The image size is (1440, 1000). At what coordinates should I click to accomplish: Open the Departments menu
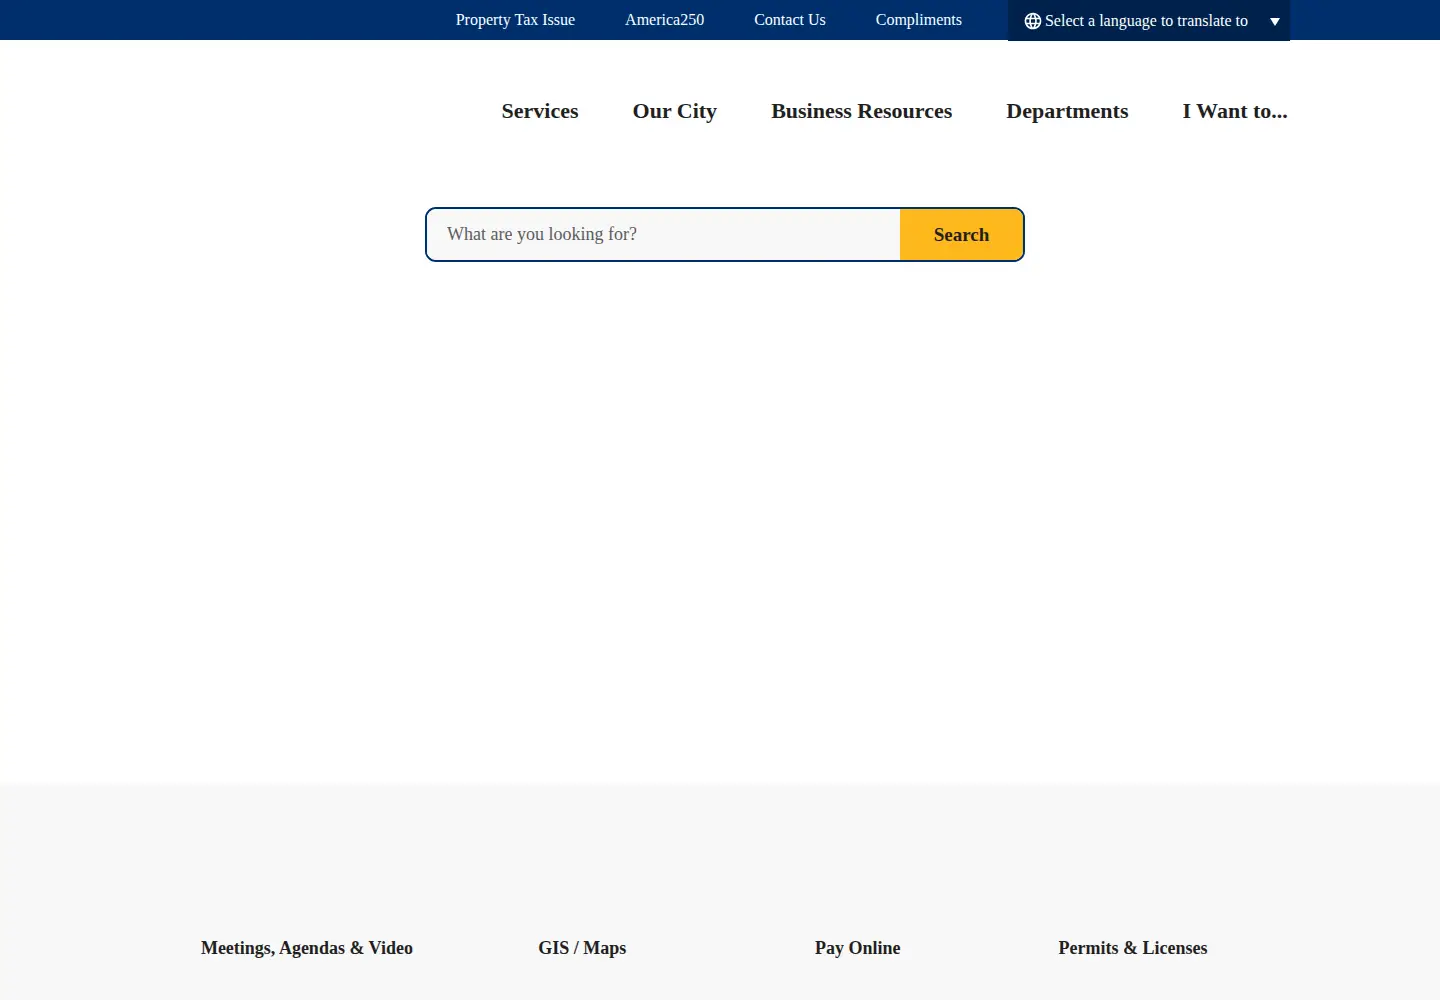pyautogui.click(x=1067, y=111)
